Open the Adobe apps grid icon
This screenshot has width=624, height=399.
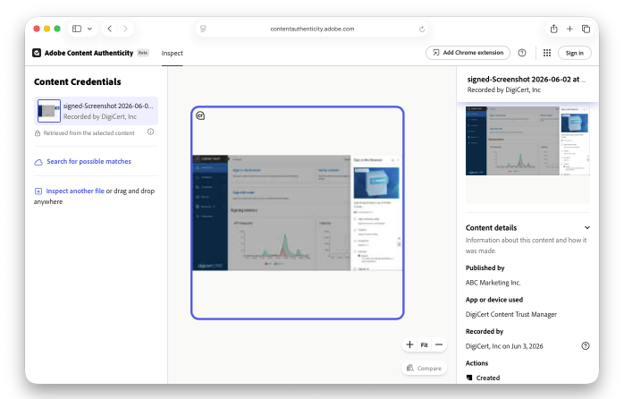(547, 53)
